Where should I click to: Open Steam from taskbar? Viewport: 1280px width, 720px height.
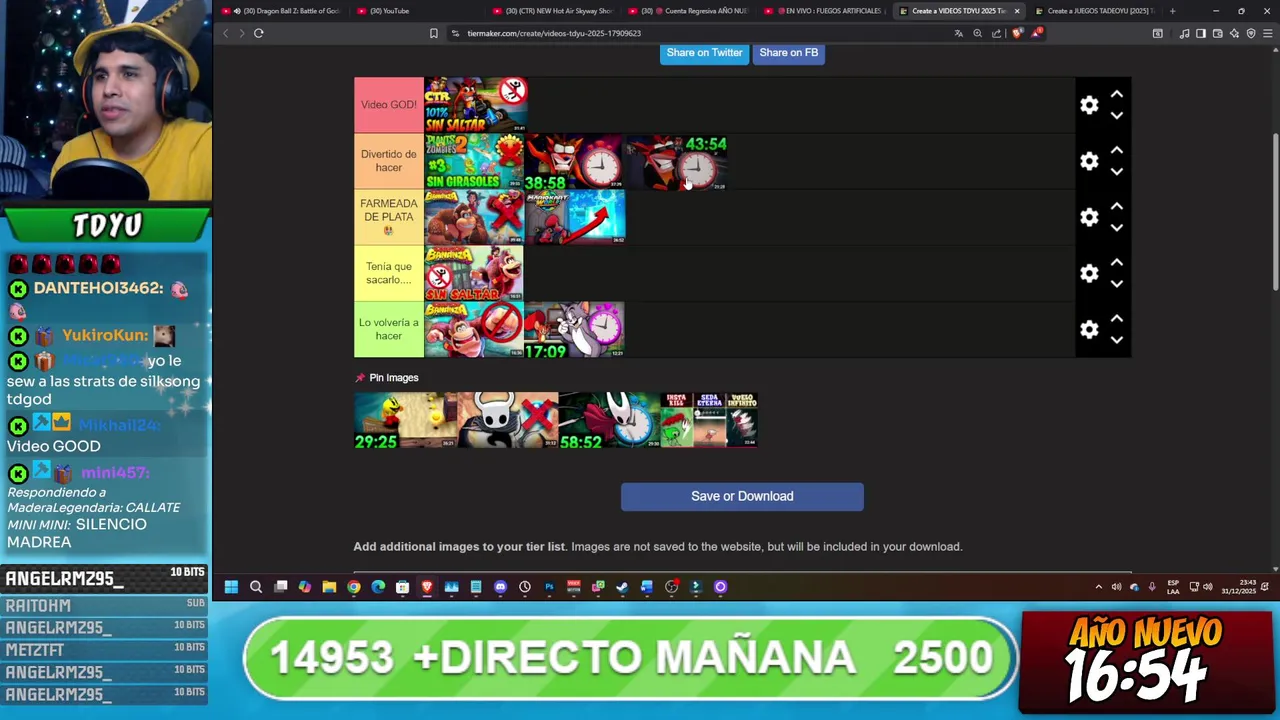tap(622, 587)
